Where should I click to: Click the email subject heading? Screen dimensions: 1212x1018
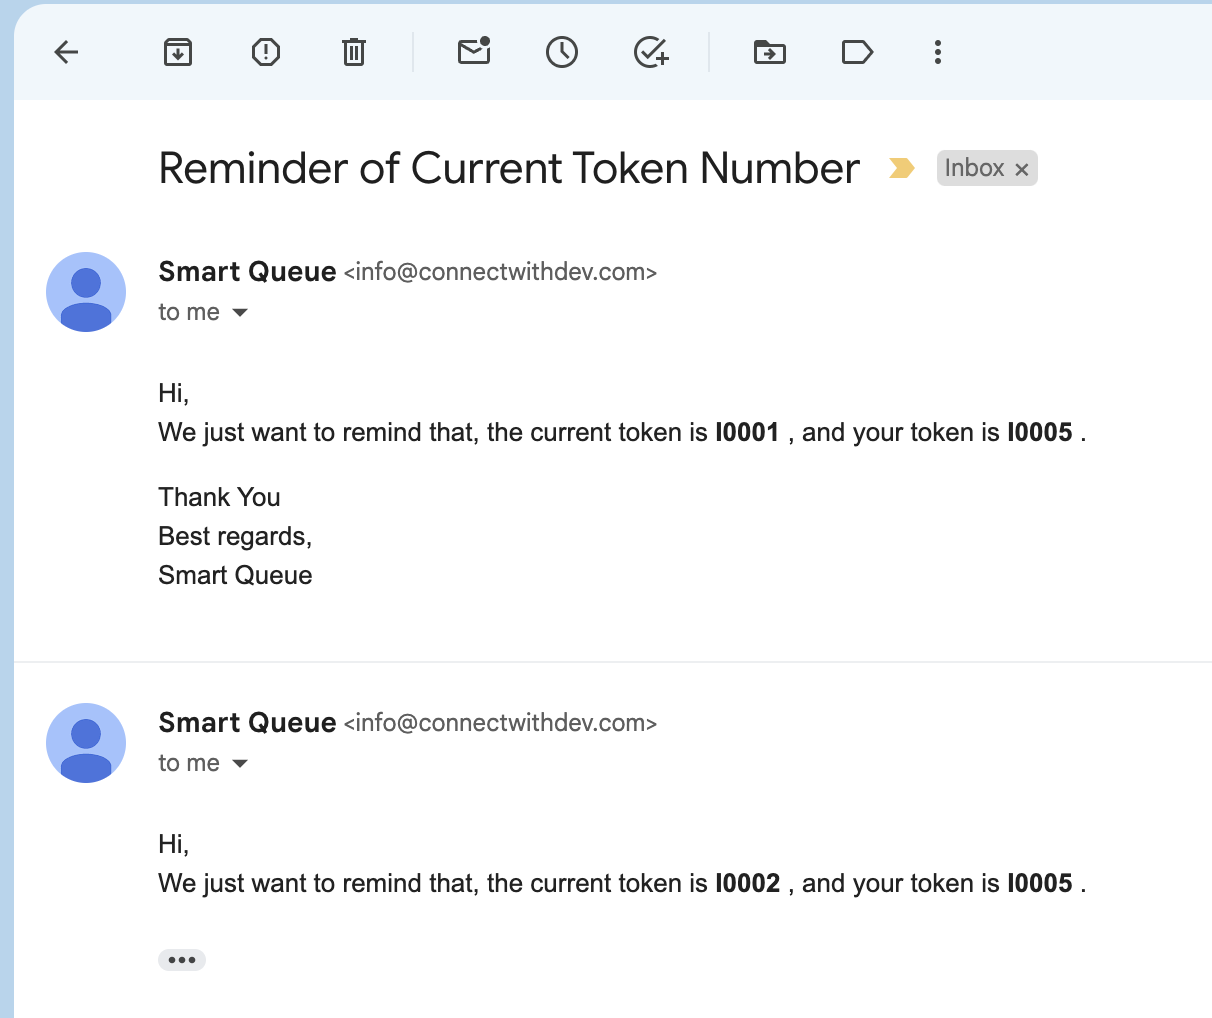click(x=509, y=168)
